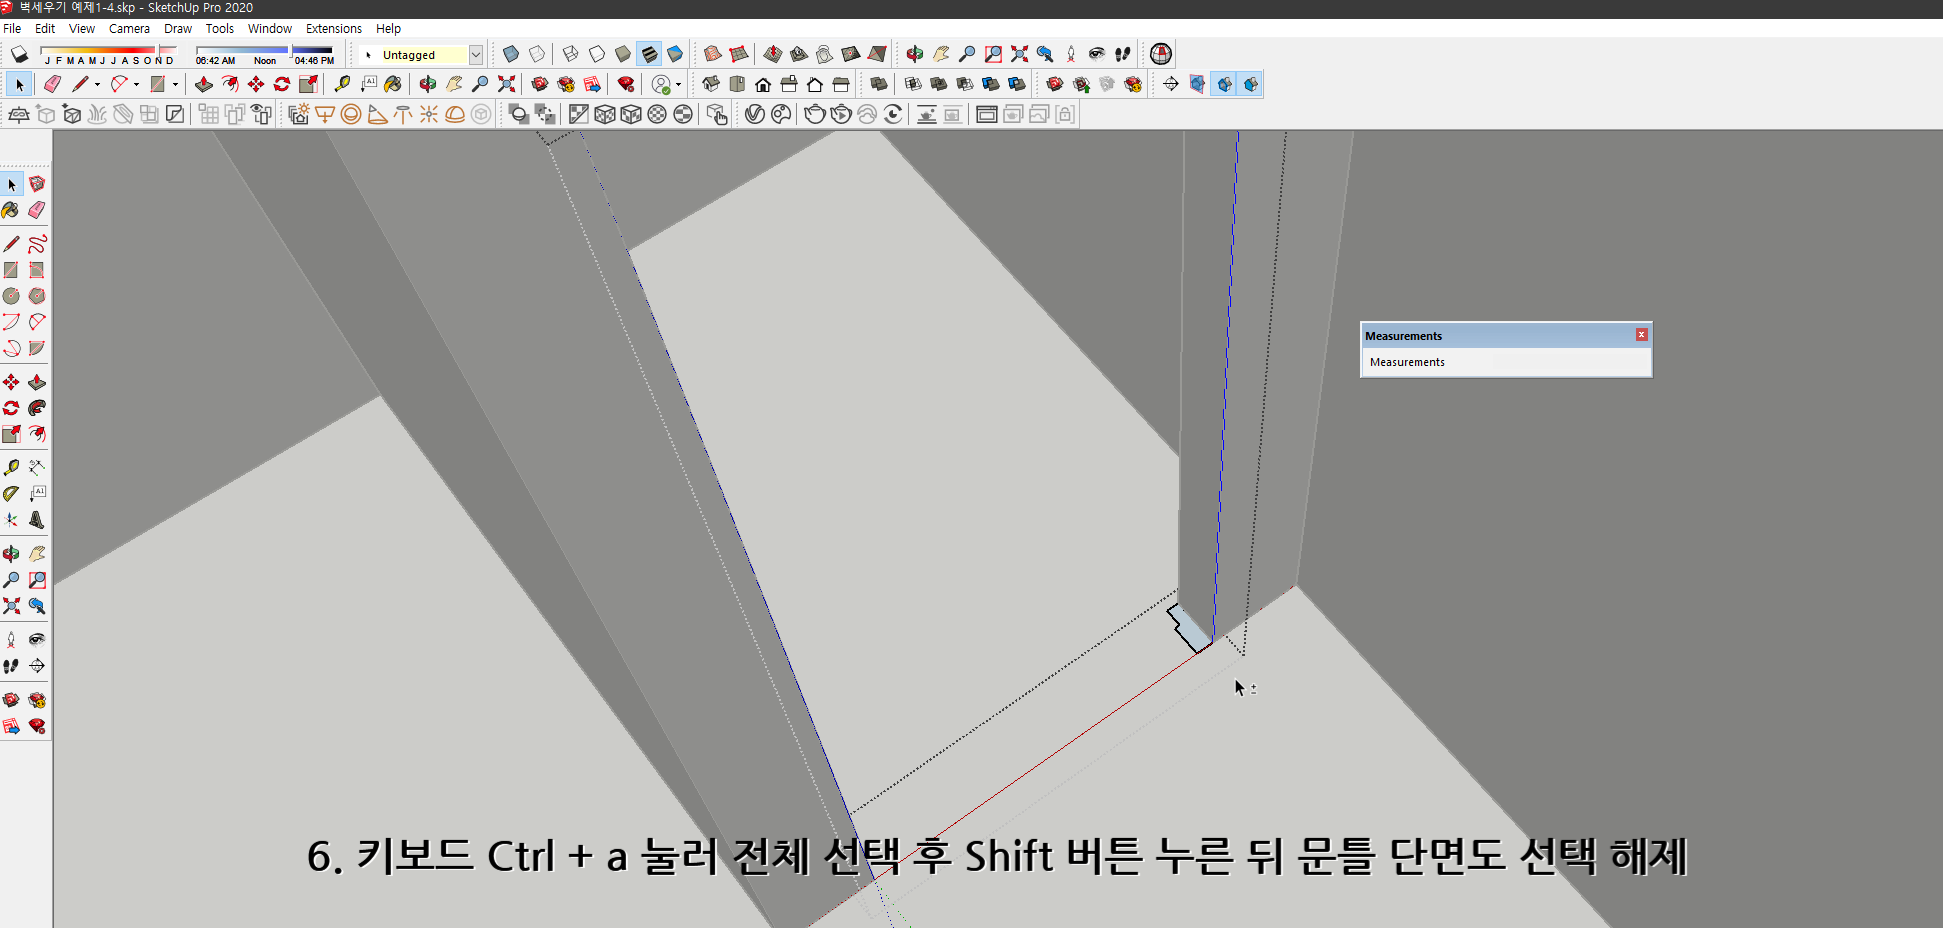Toggle X-ray face style
The image size is (1943, 928).
(x=510, y=54)
